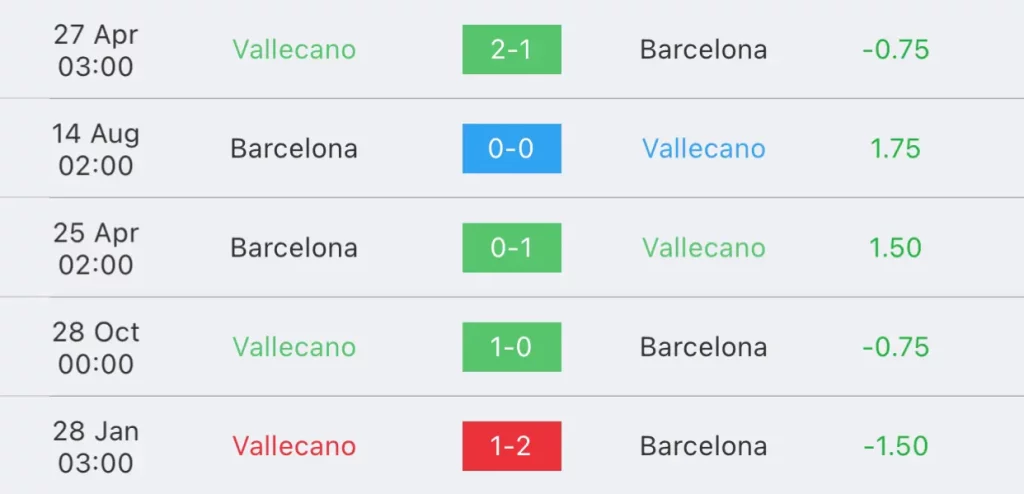Viewport: 1024px width, 494px height.
Task: Open the blue 0-0 score badge
Action: coord(511,148)
